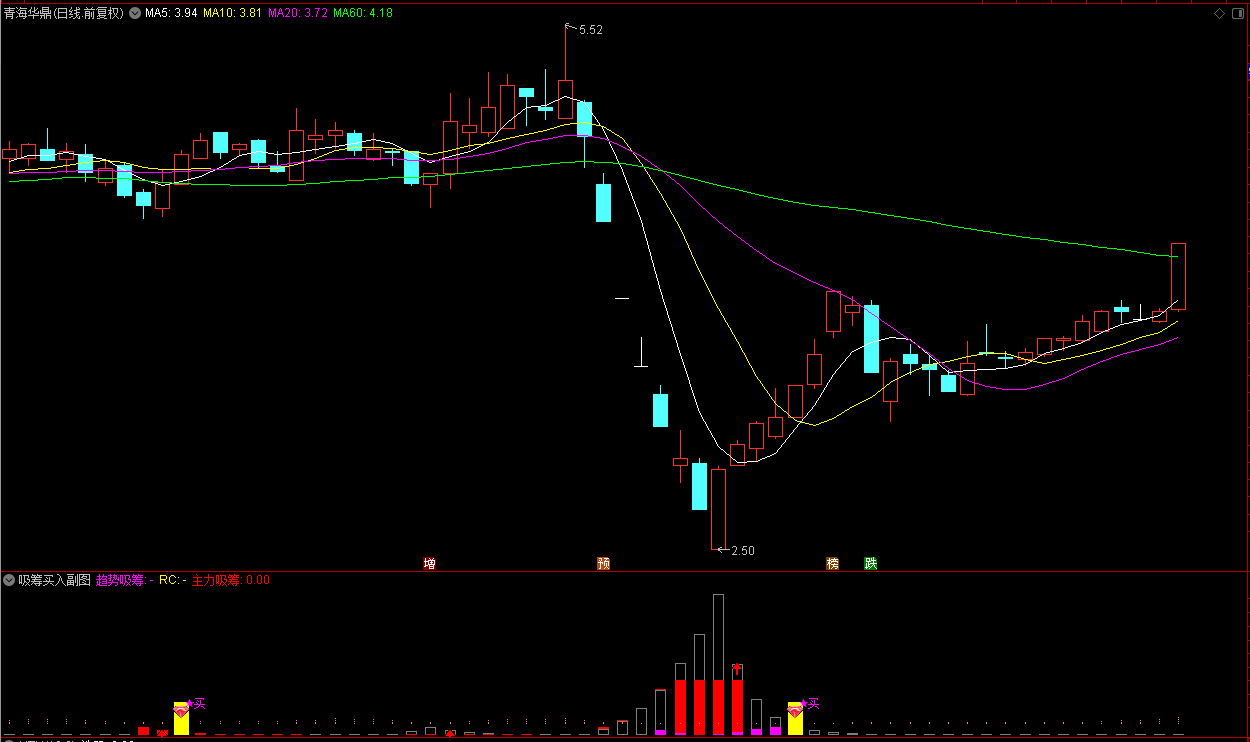Screen dimensions: 1250x742
Task: Click the first 买 signal on the left
Action: (199, 704)
